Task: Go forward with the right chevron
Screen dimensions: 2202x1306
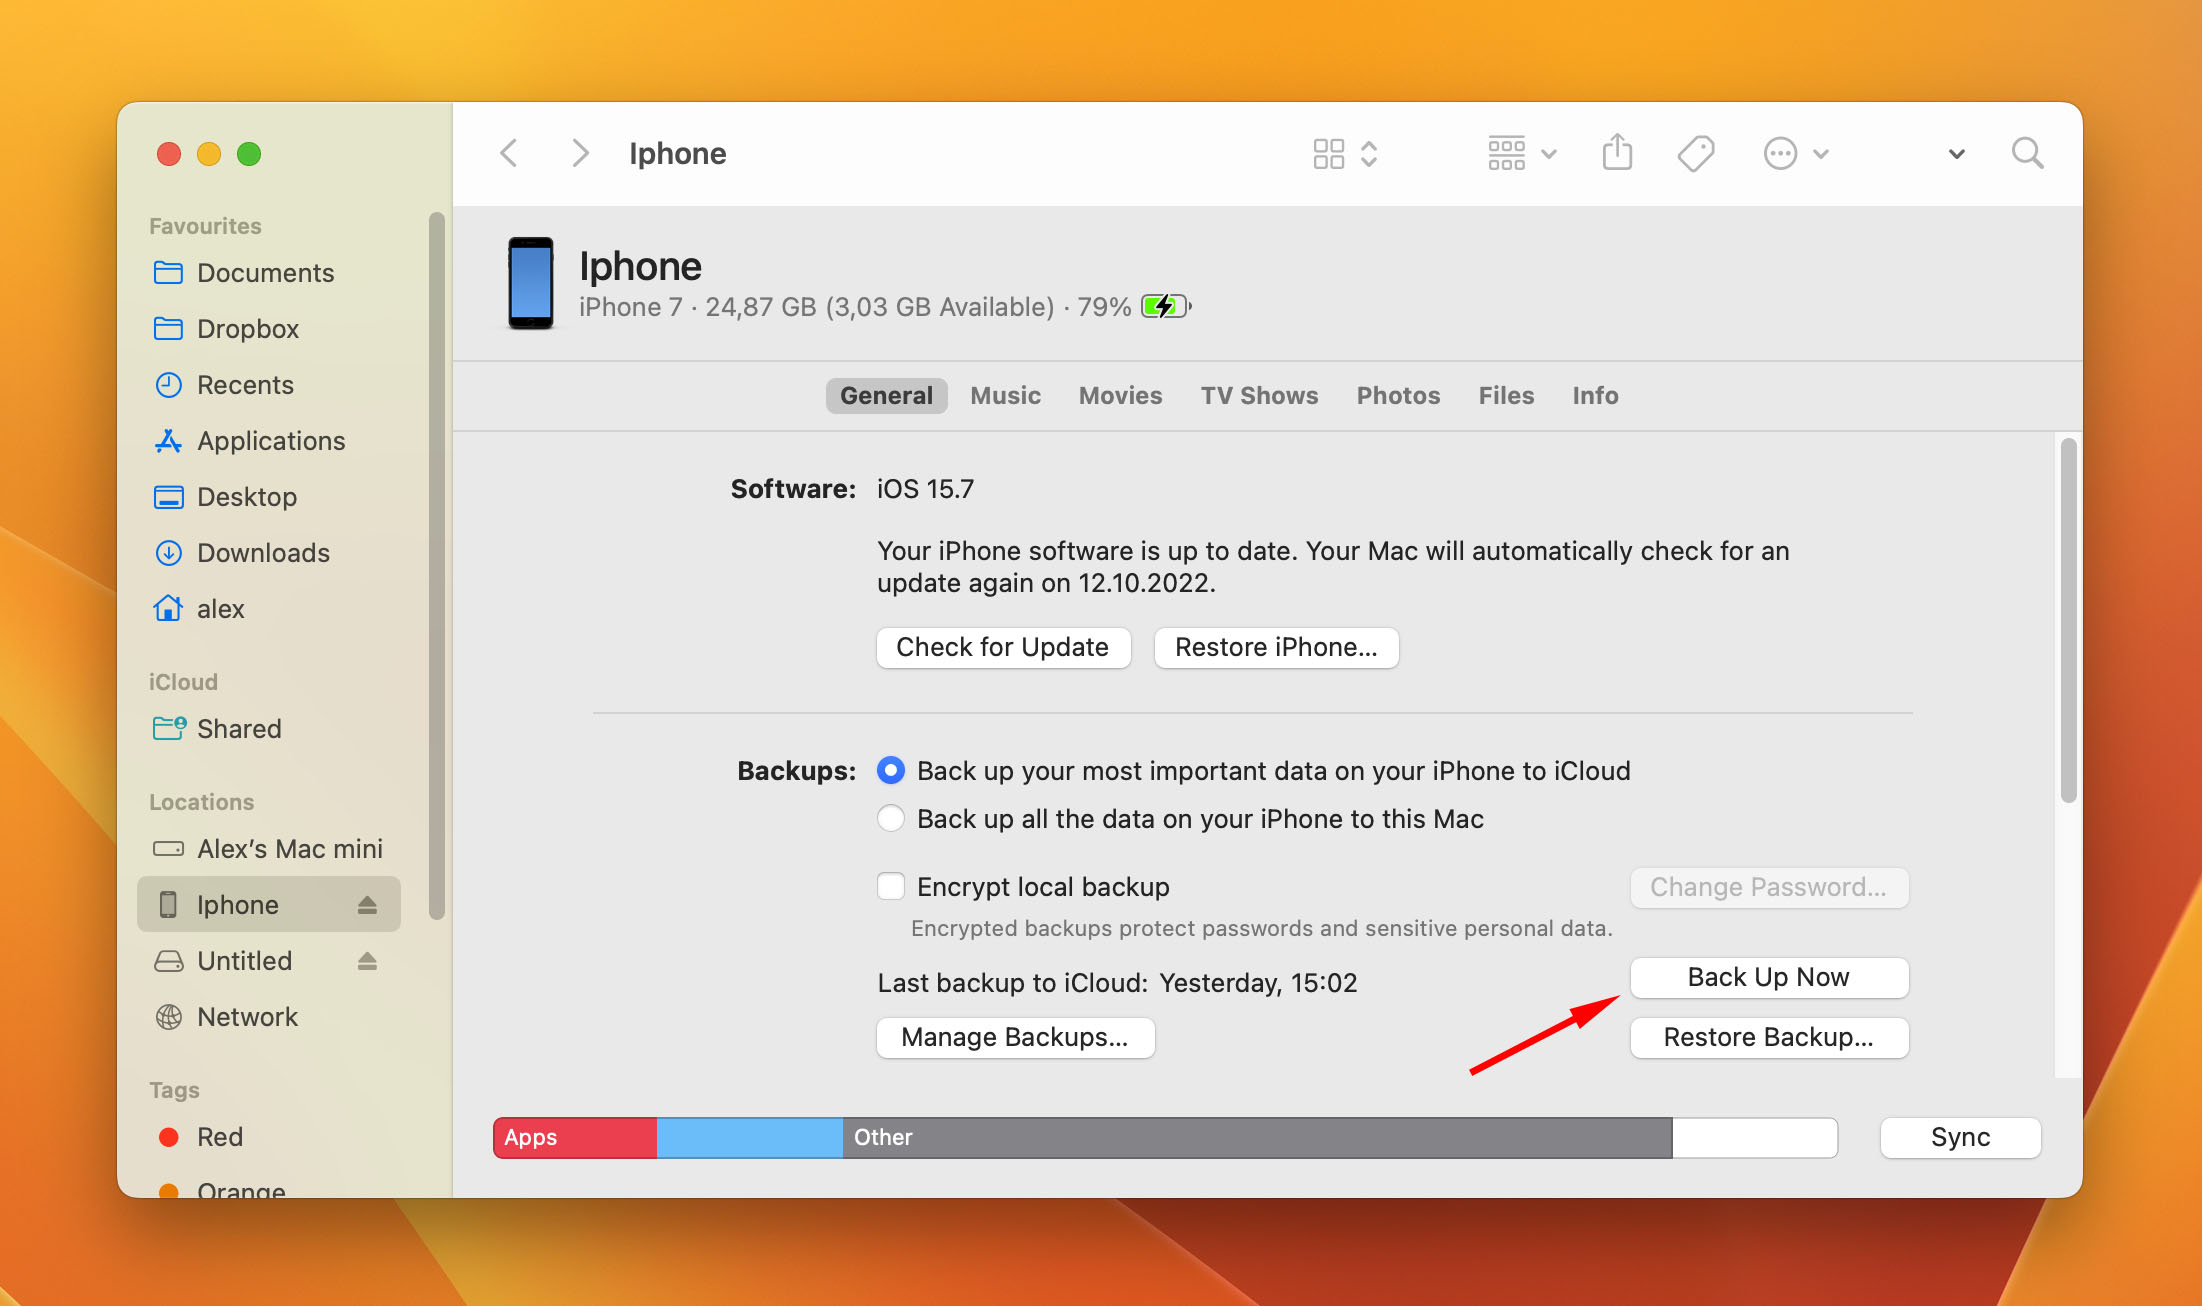Action: coord(579,153)
